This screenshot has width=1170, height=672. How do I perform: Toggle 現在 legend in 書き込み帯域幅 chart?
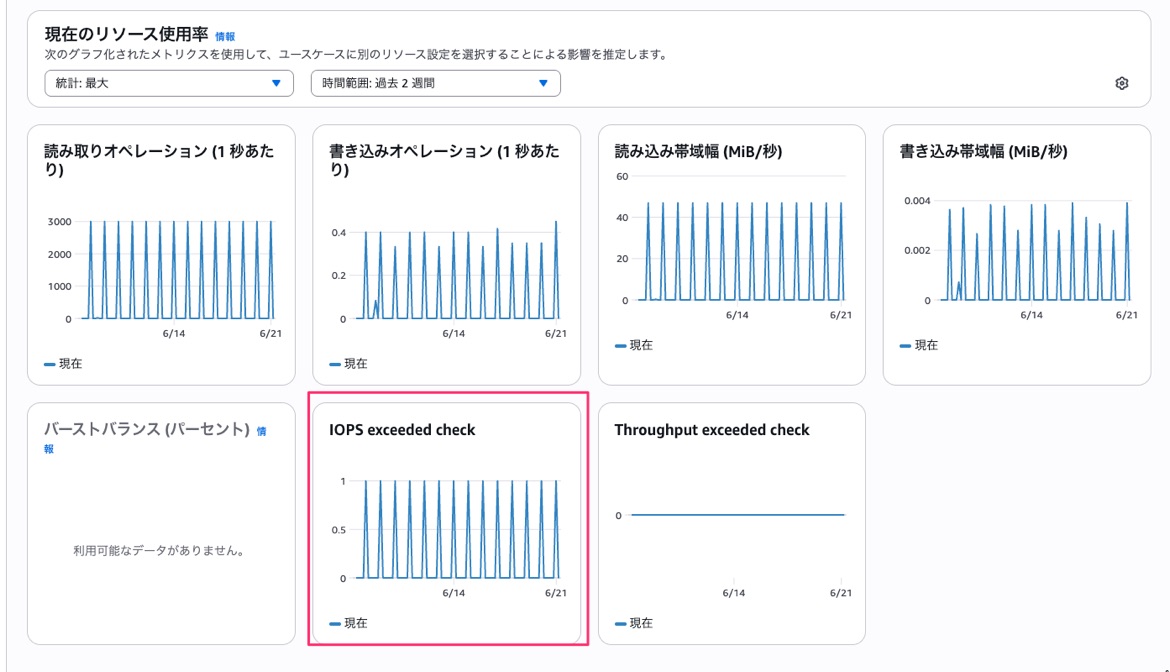click(x=919, y=345)
